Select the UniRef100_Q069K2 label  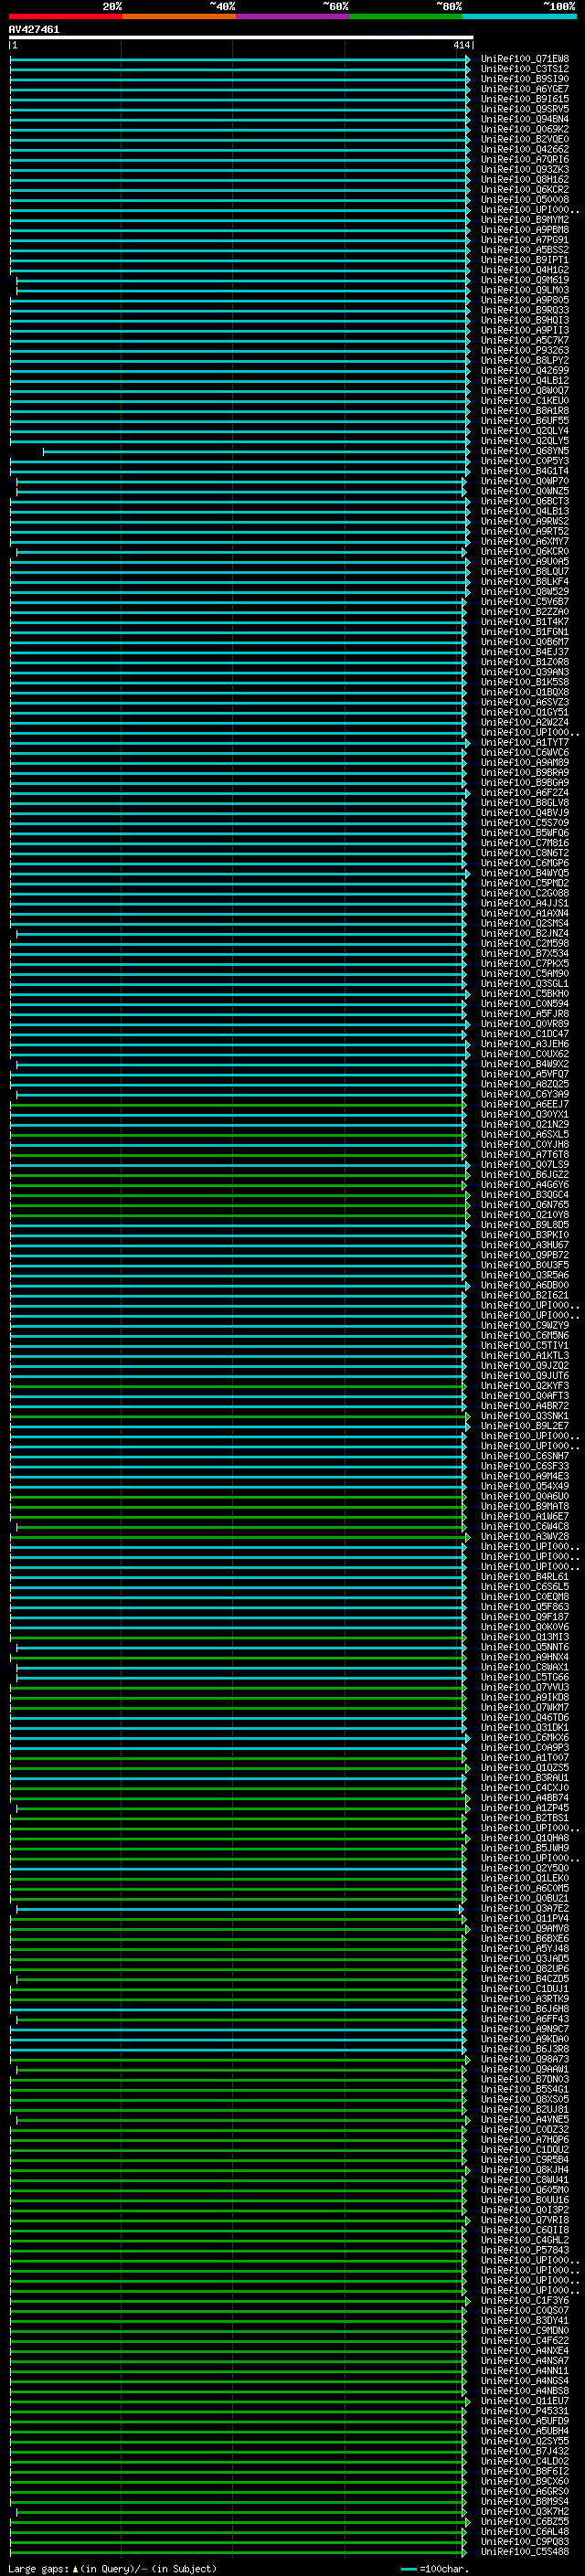(x=524, y=129)
